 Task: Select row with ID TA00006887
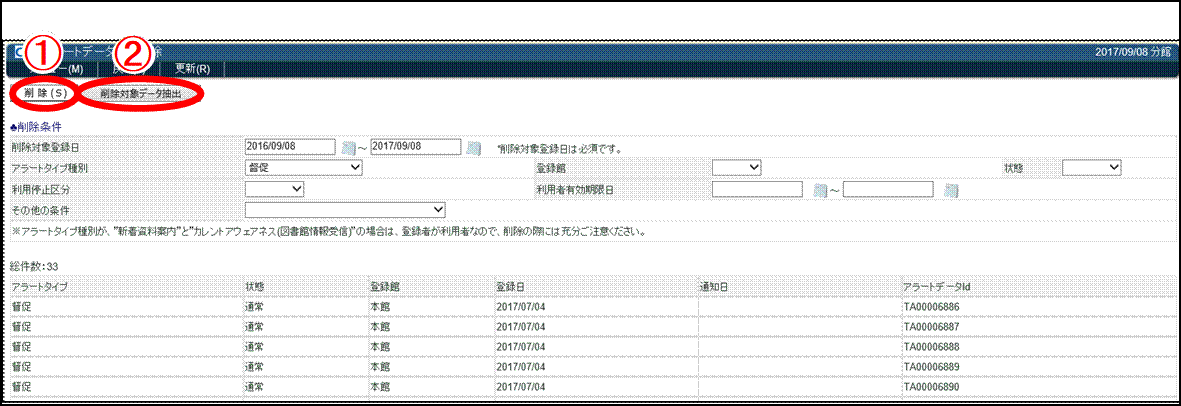[591, 327]
